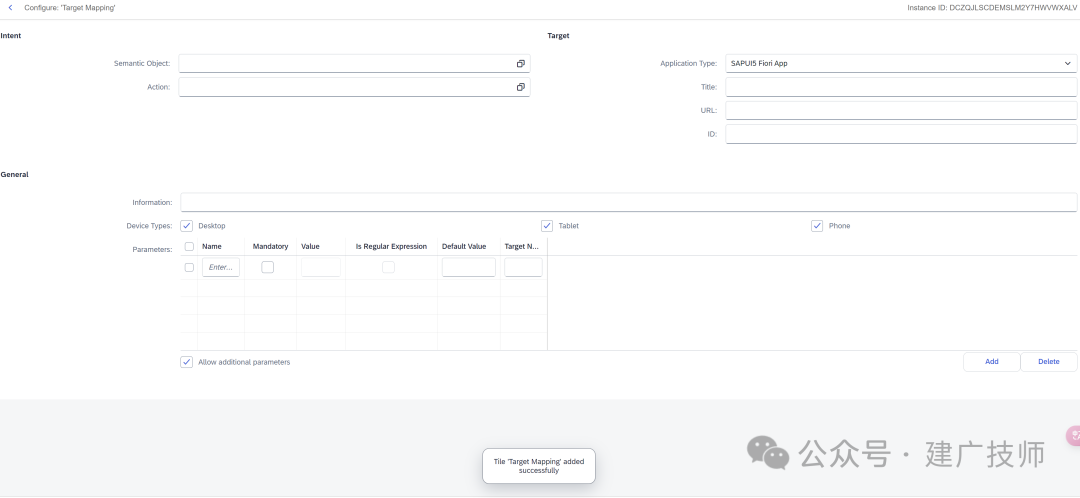Go back using the left arrow icon

[x=10, y=8]
